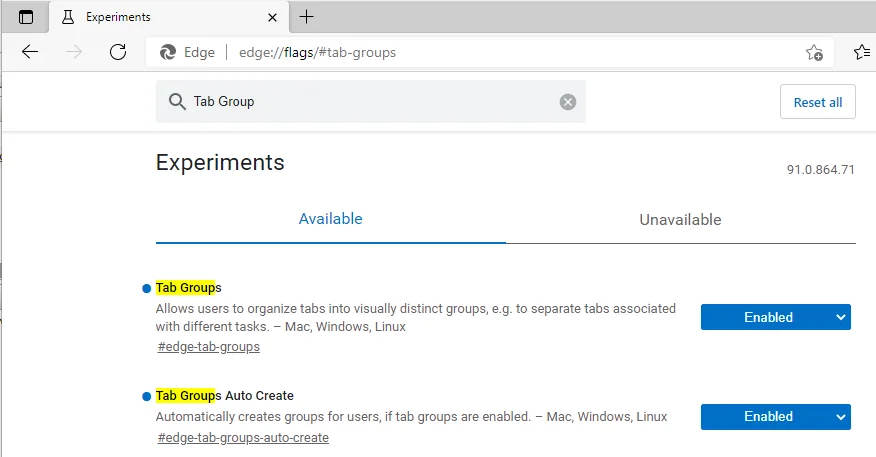Click the address bar URL edge://flags/#tab-groups
The height and width of the screenshot is (457, 876).
[x=317, y=53]
